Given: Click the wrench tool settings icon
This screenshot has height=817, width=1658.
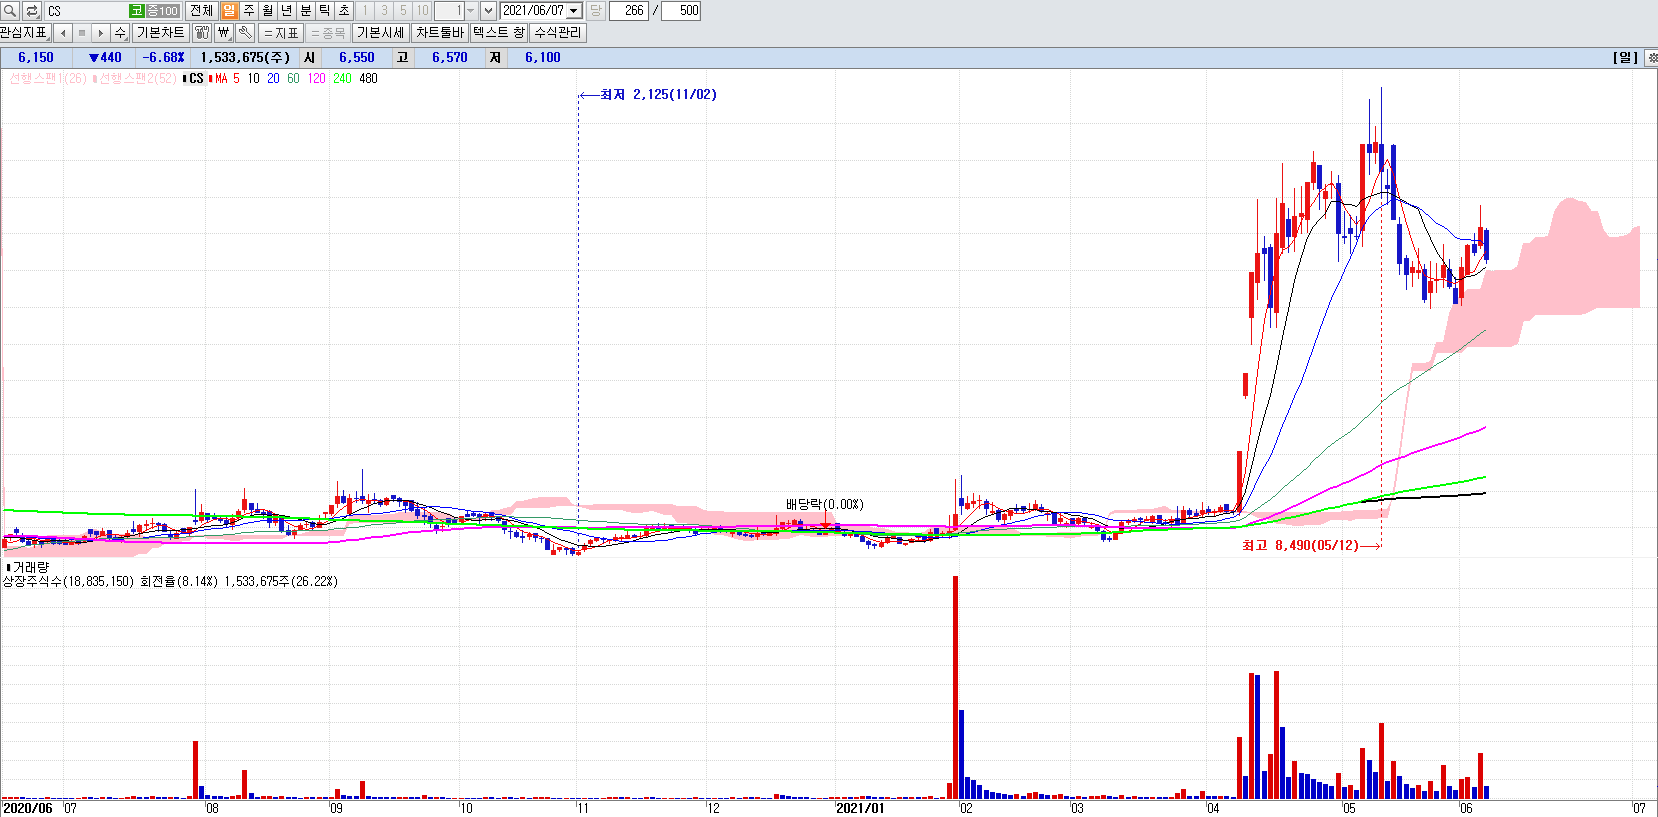Looking at the screenshot, I should pyautogui.click(x=245, y=33).
